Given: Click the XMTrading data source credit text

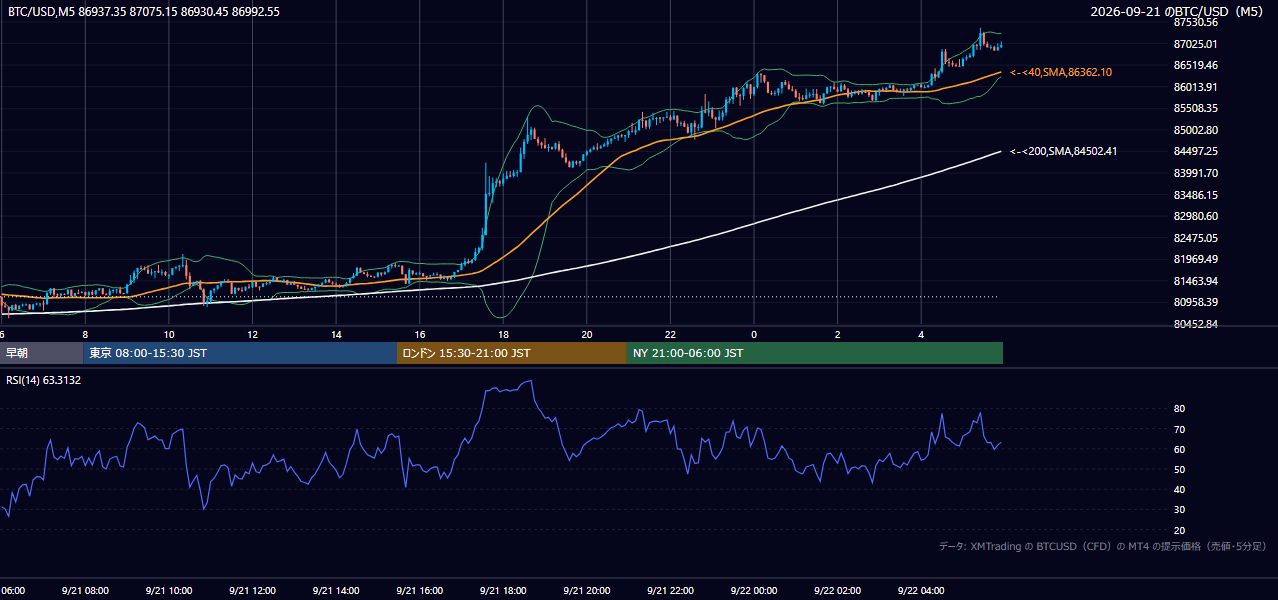Looking at the screenshot, I should (x=1103, y=547).
